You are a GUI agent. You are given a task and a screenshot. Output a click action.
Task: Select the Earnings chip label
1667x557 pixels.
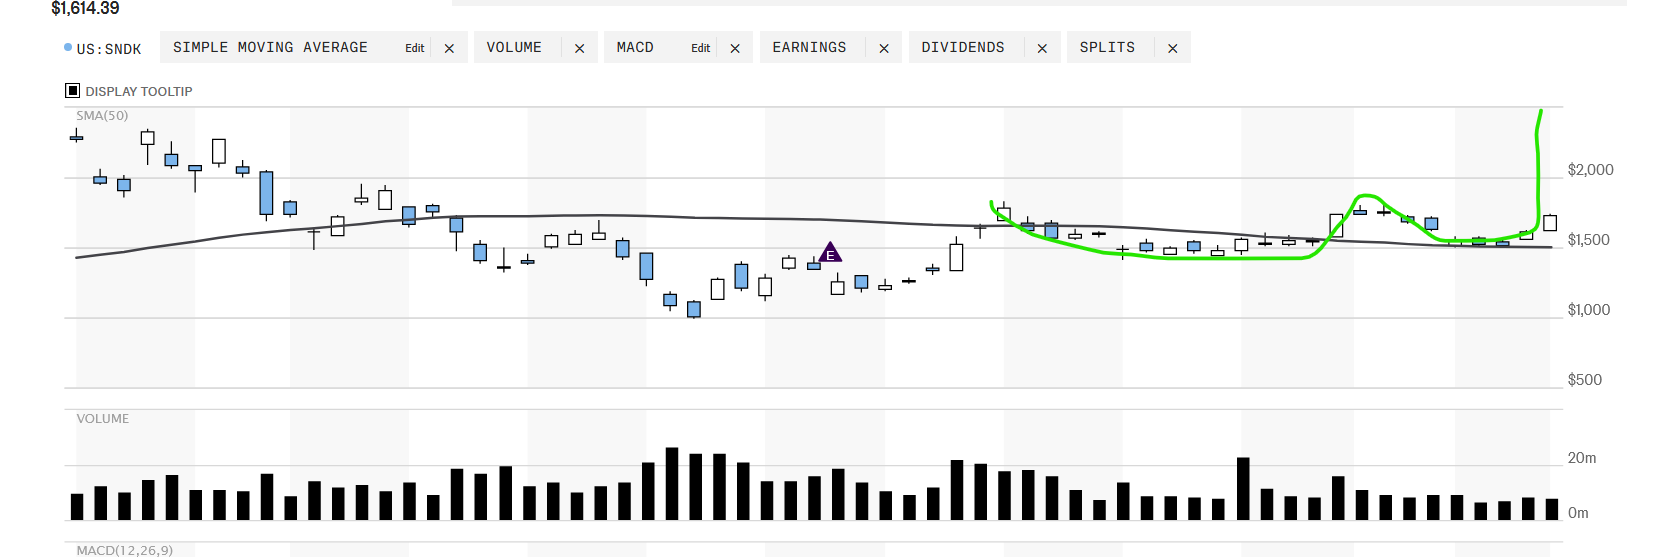(809, 47)
